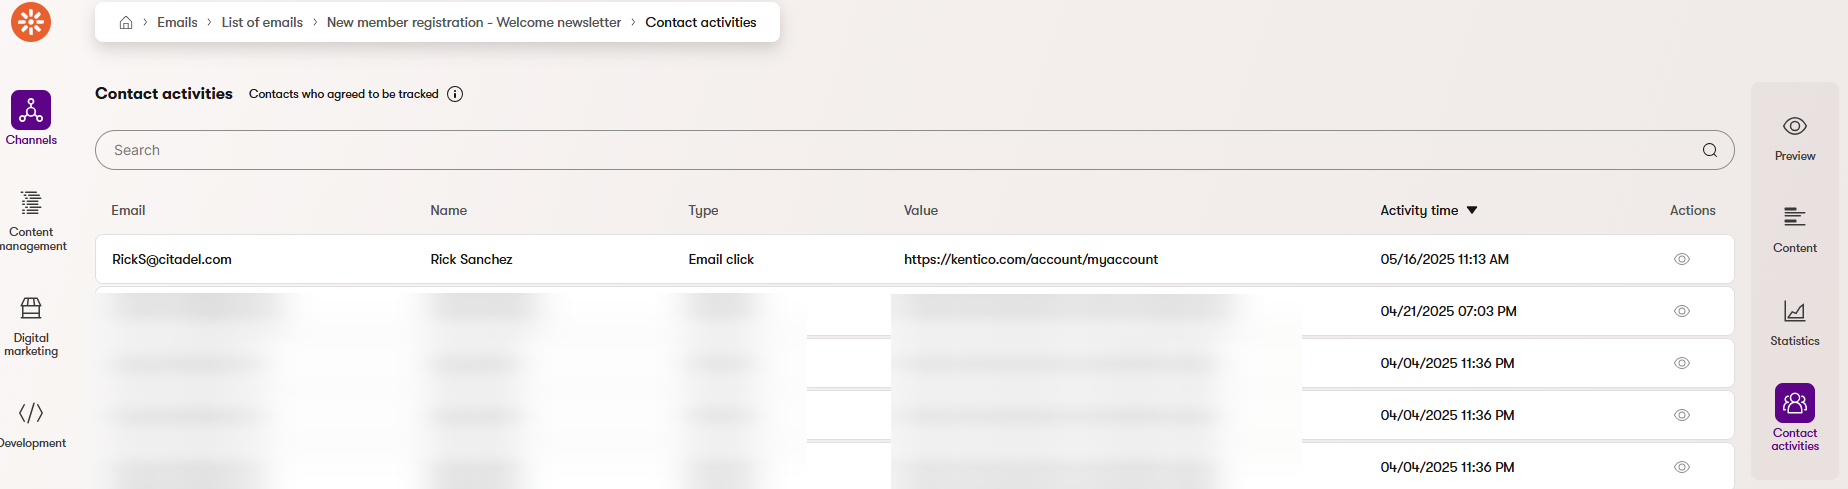Click the search magnifier icon
Screen dimensions: 1848x489
1710,150
